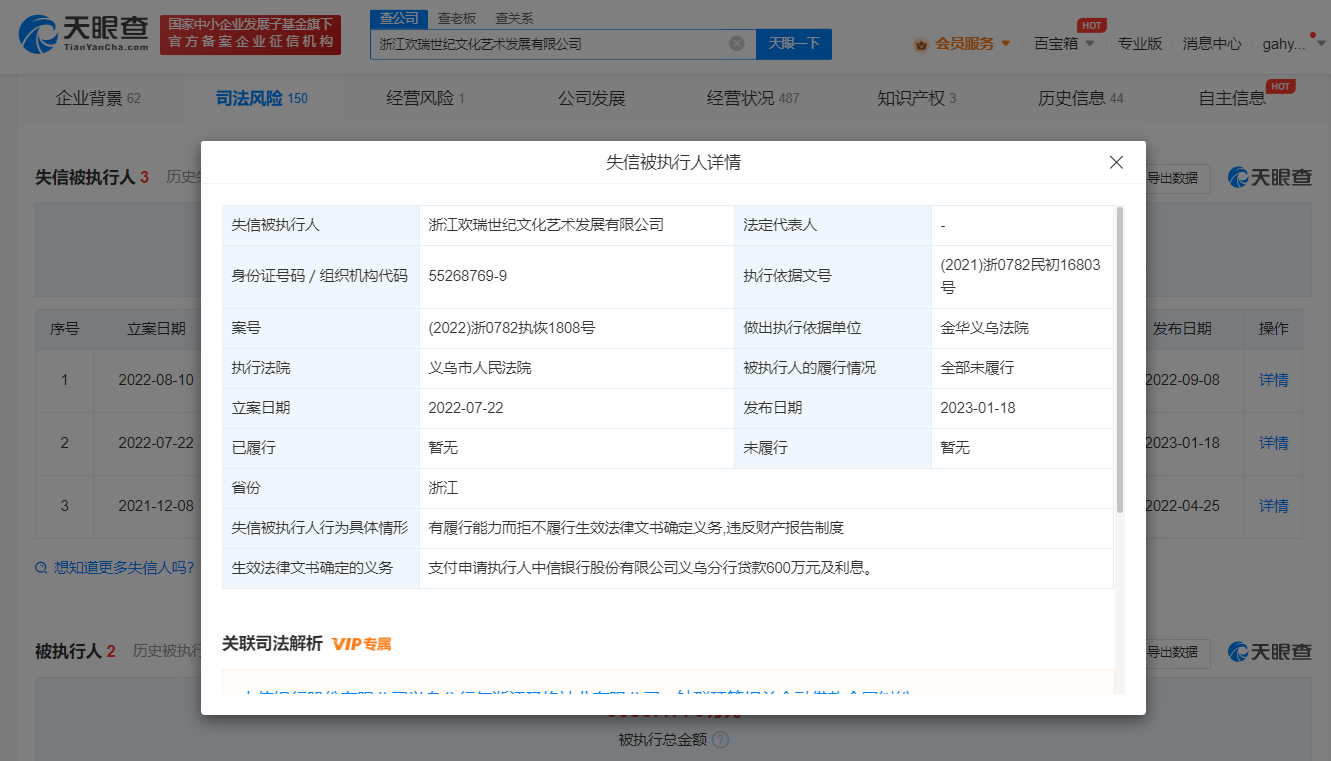Screen dimensions: 1331x761
Task: Click the dialog's vertical scrollbar
Action: pos(1119,360)
